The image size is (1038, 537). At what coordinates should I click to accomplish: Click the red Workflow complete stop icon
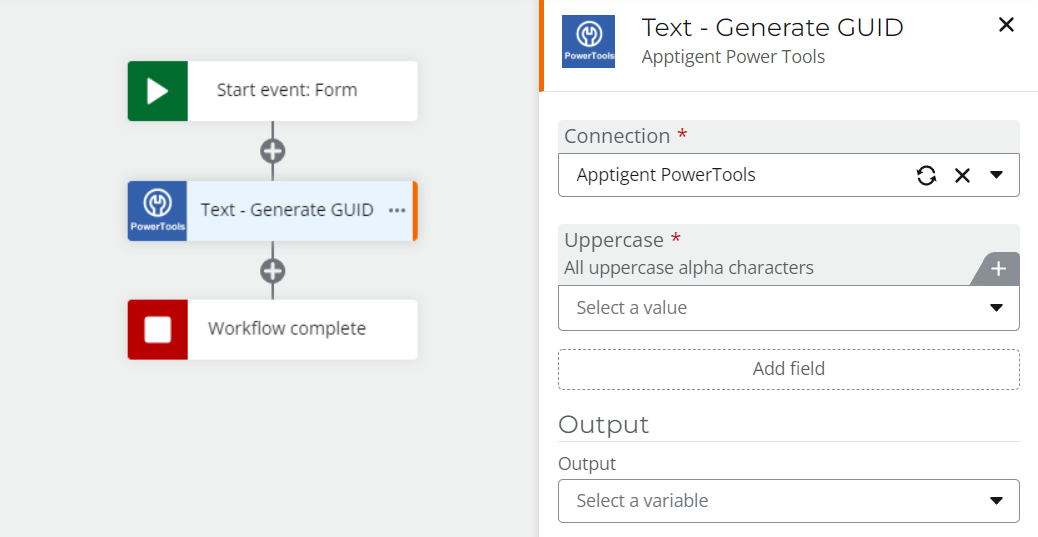(x=158, y=330)
